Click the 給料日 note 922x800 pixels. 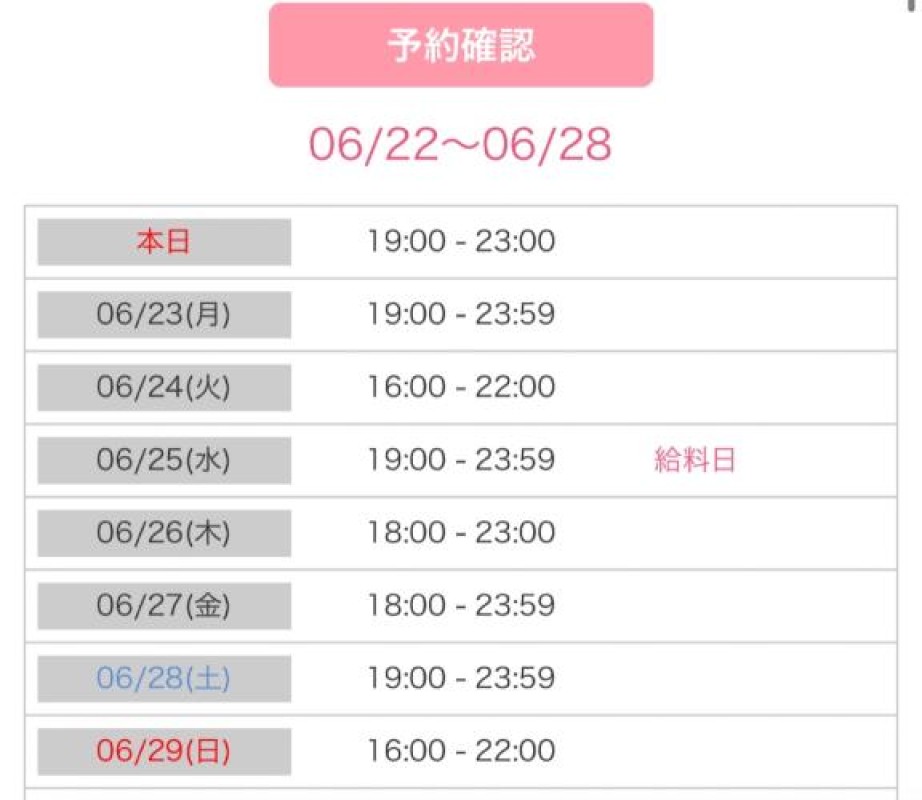click(695, 460)
